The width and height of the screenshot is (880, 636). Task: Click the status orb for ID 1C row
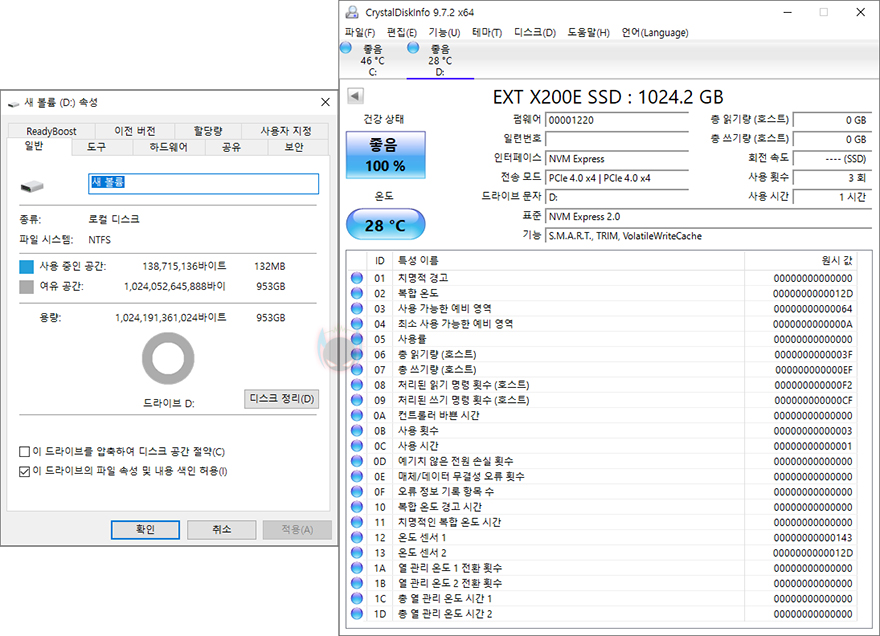coord(357,598)
